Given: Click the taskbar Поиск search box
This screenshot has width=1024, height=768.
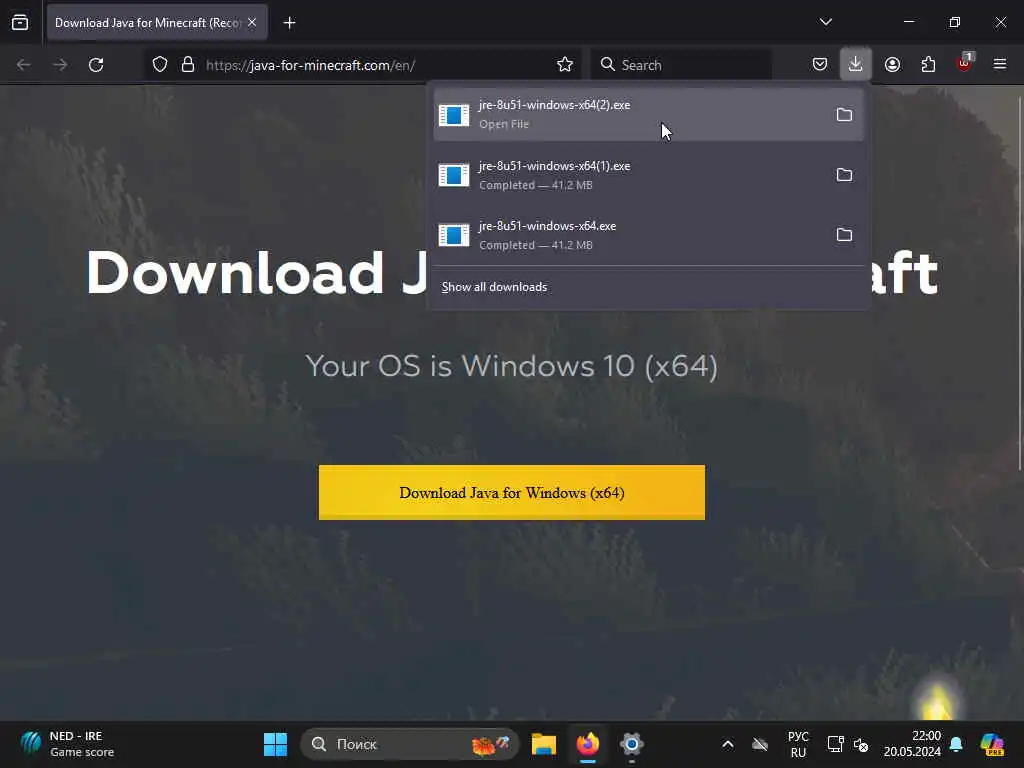Looking at the screenshot, I should (409, 744).
